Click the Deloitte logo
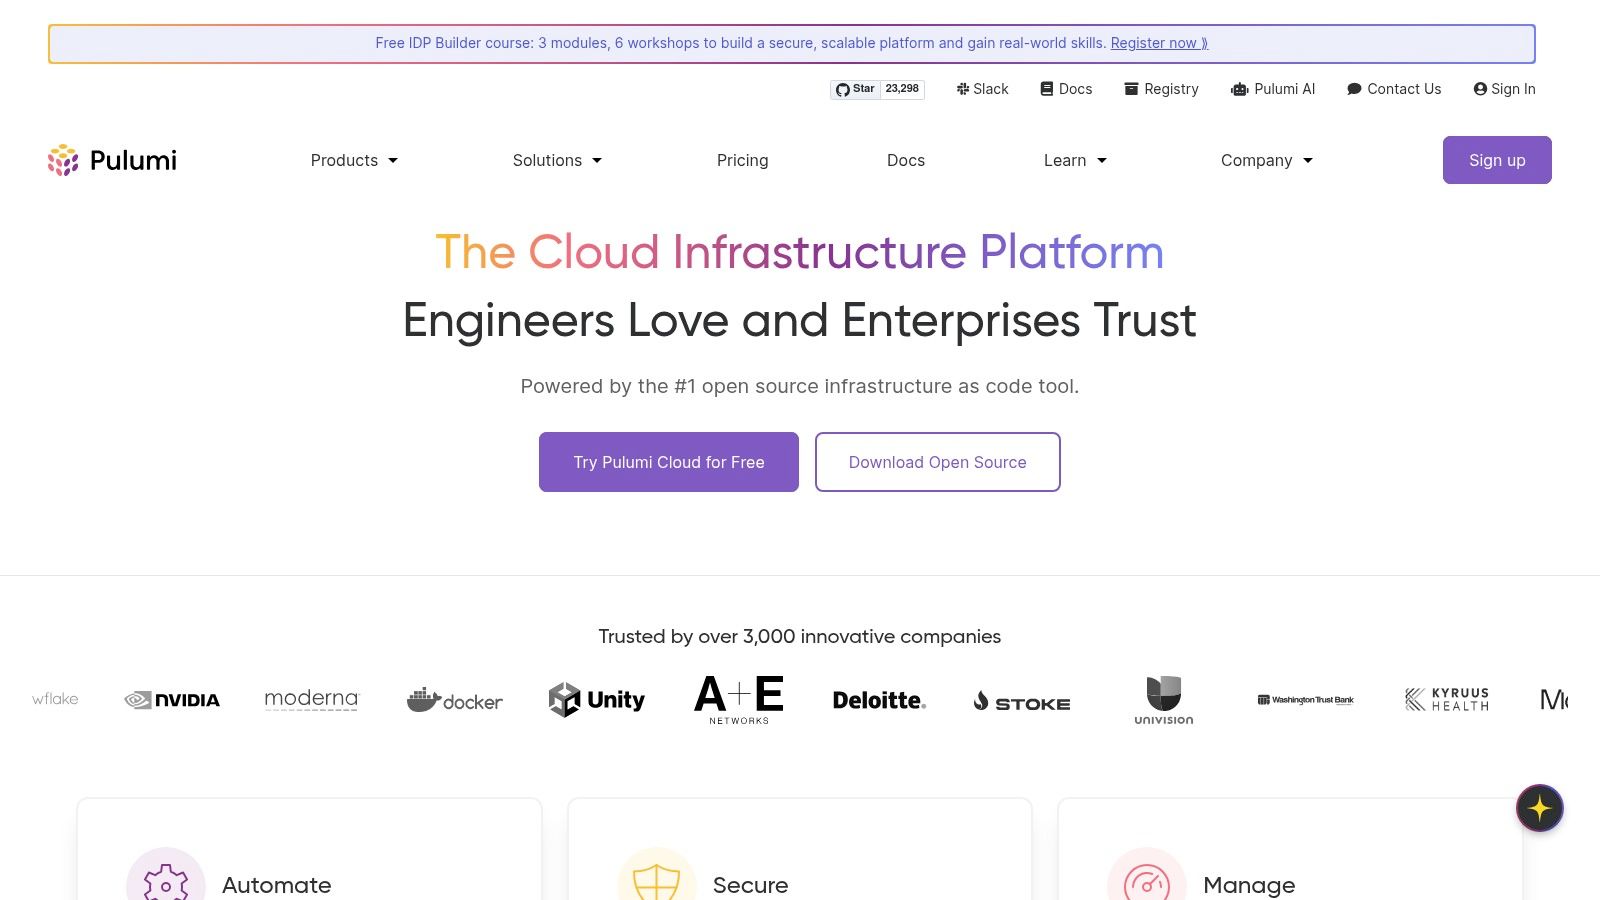1600x900 pixels. tap(879, 700)
